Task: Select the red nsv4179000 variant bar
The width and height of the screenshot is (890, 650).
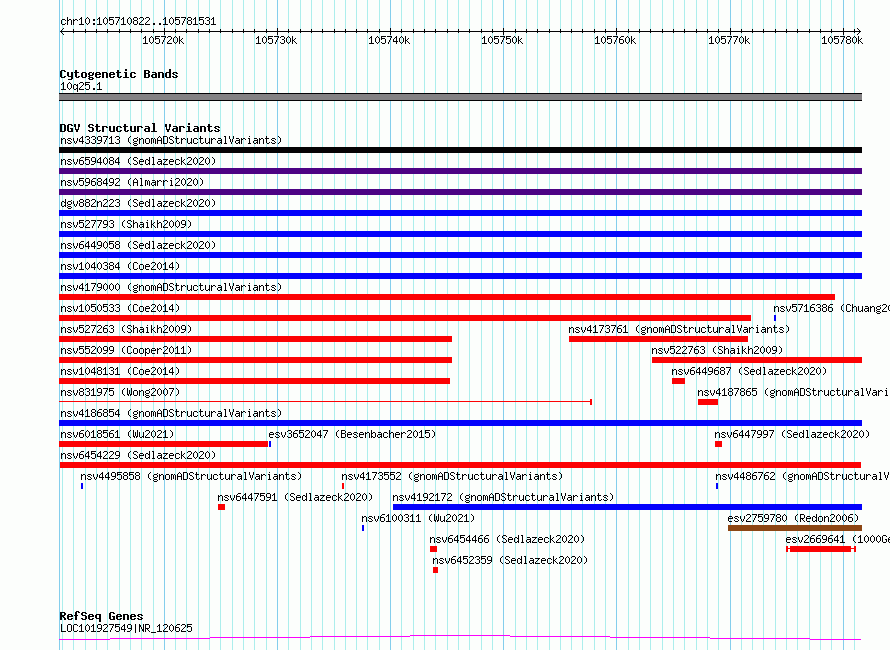Action: click(447, 297)
